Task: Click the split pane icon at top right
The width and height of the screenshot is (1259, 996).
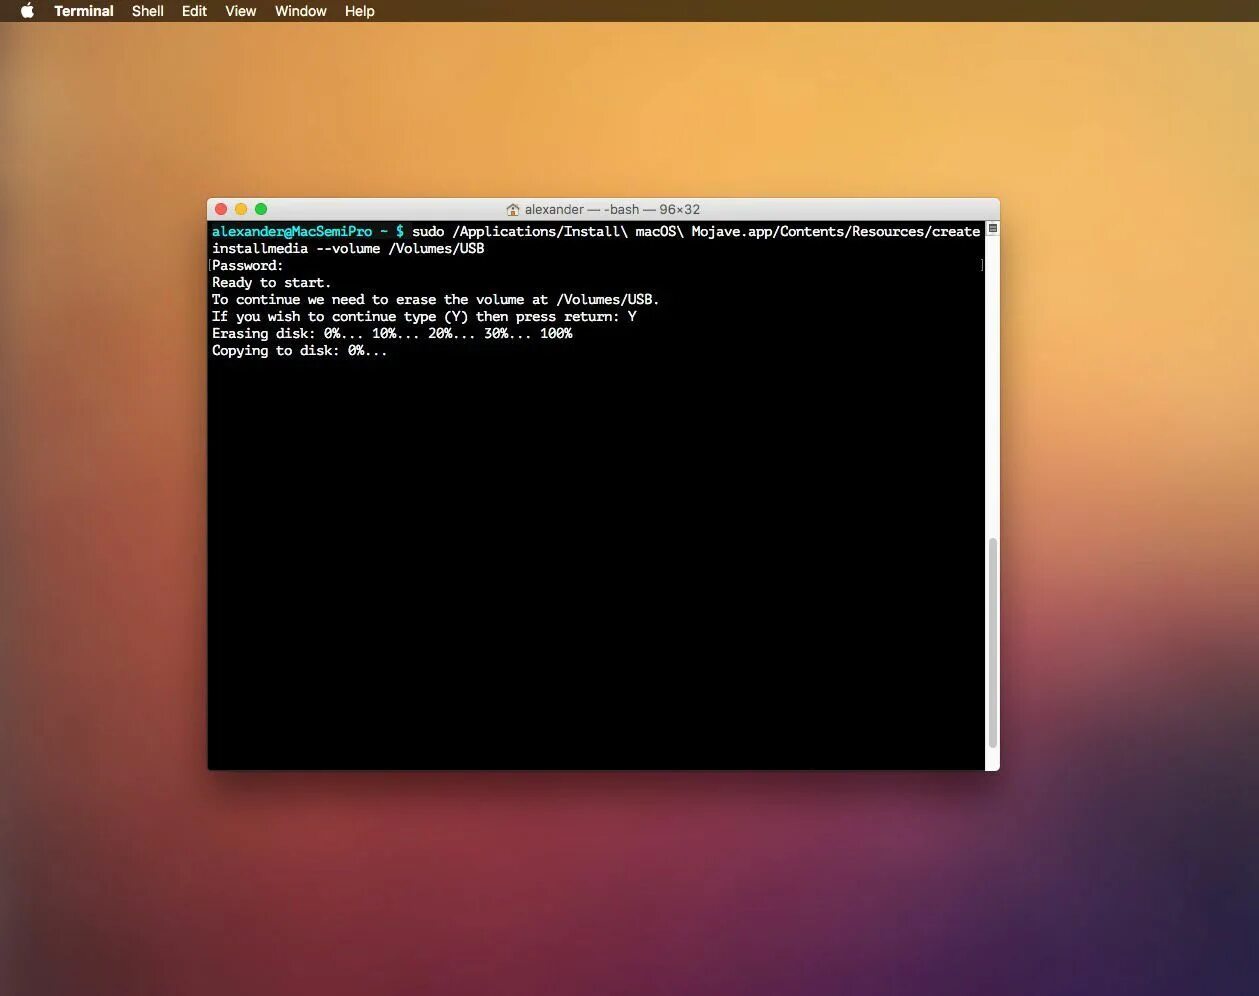Action: point(993,229)
